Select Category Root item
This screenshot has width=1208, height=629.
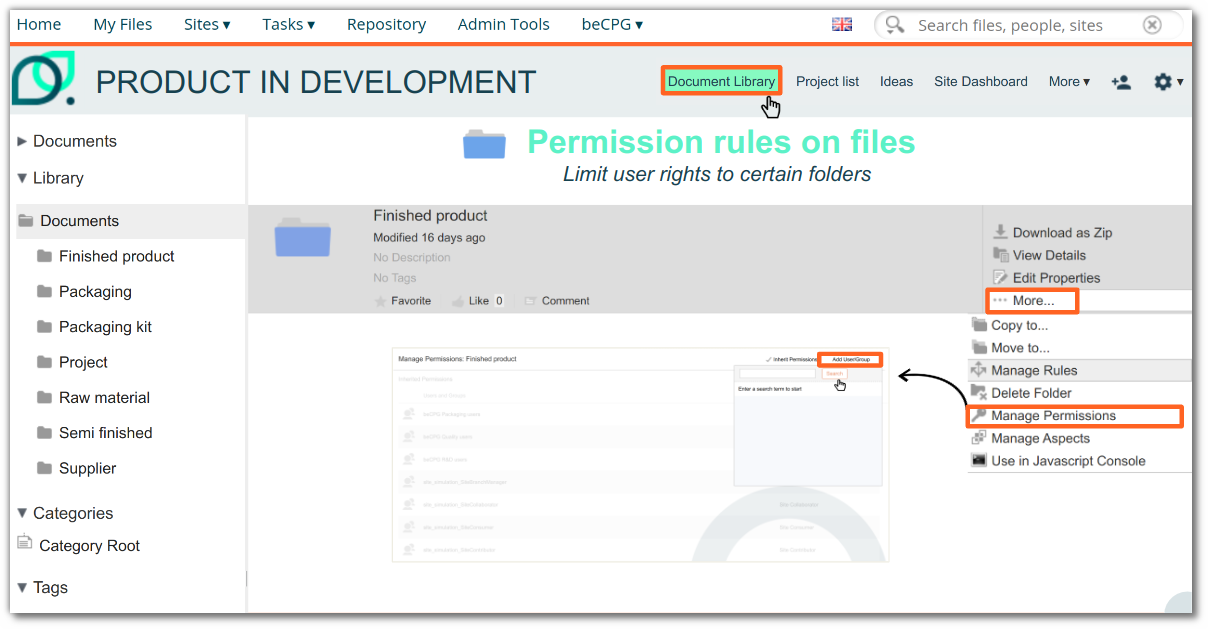[x=89, y=546]
